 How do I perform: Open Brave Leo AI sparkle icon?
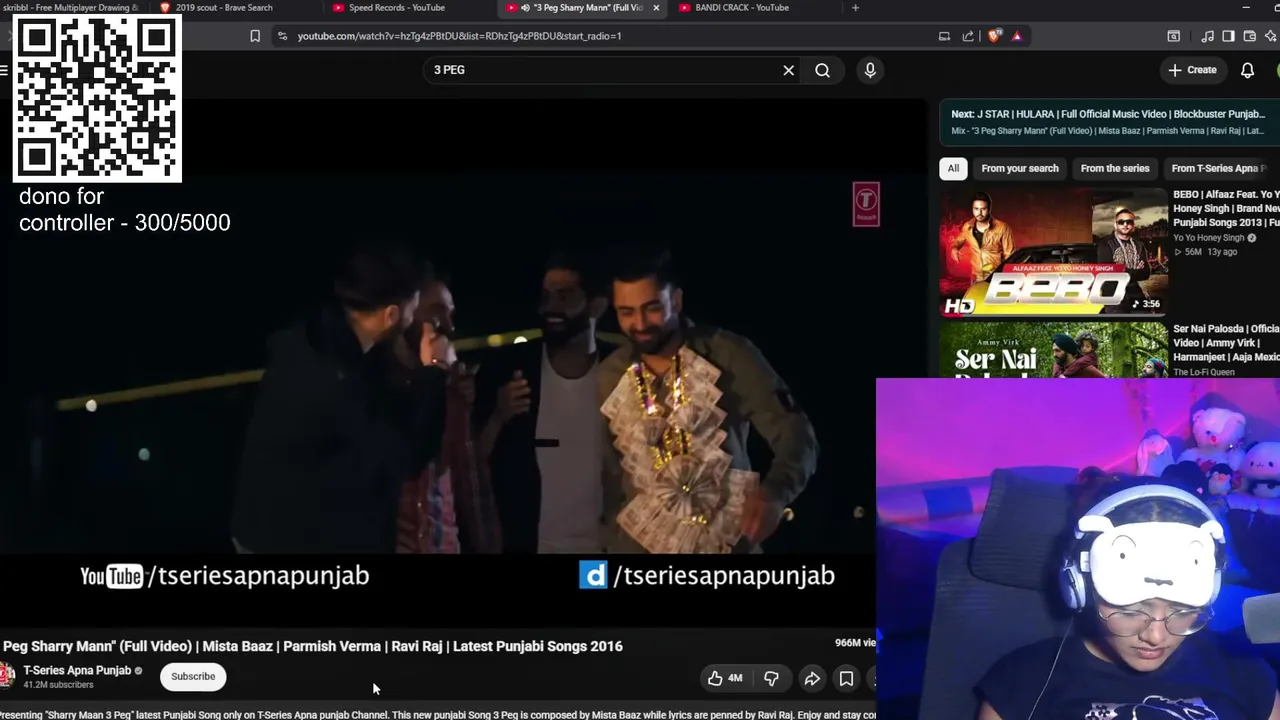pos(1271,36)
